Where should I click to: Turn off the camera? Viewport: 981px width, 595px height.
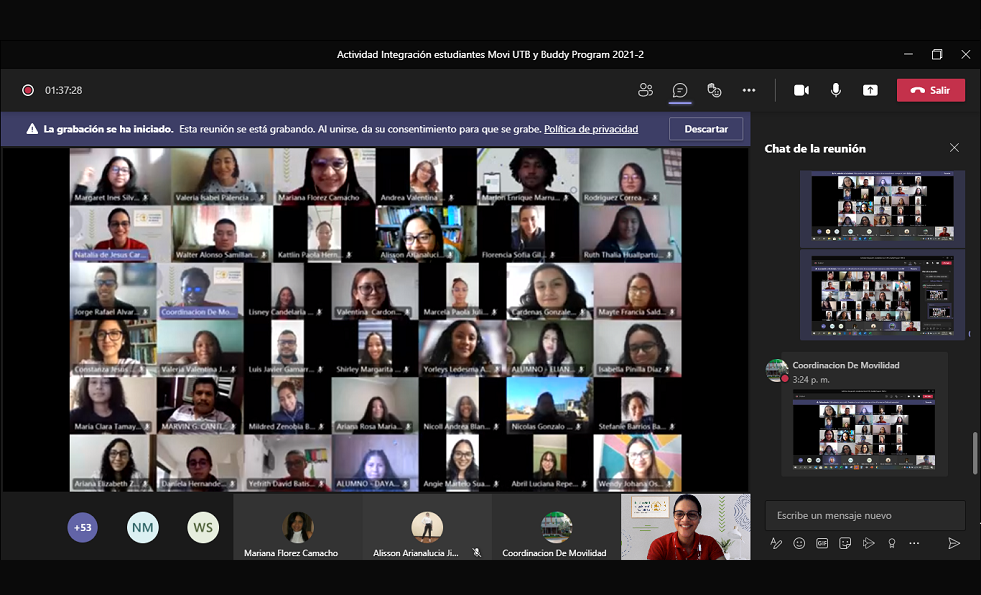click(801, 90)
